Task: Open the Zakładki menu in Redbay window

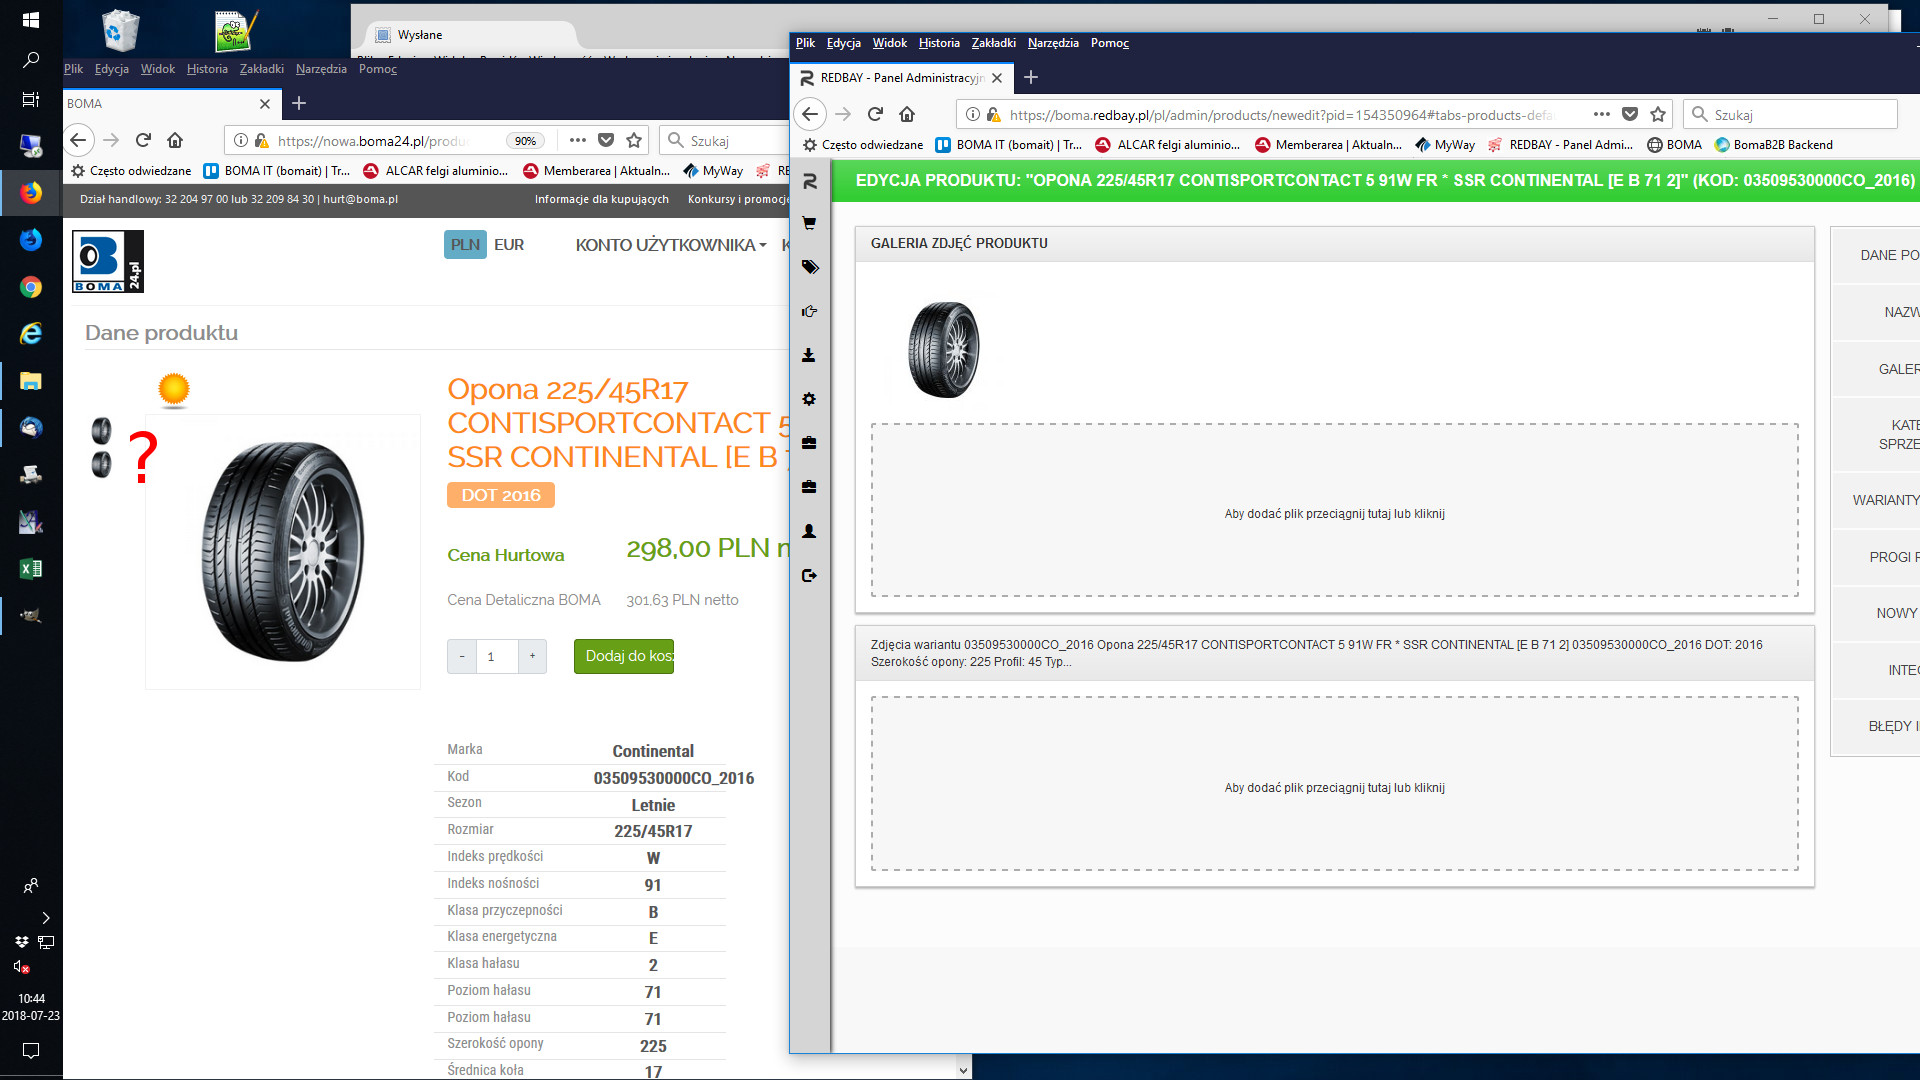Action: point(993,43)
